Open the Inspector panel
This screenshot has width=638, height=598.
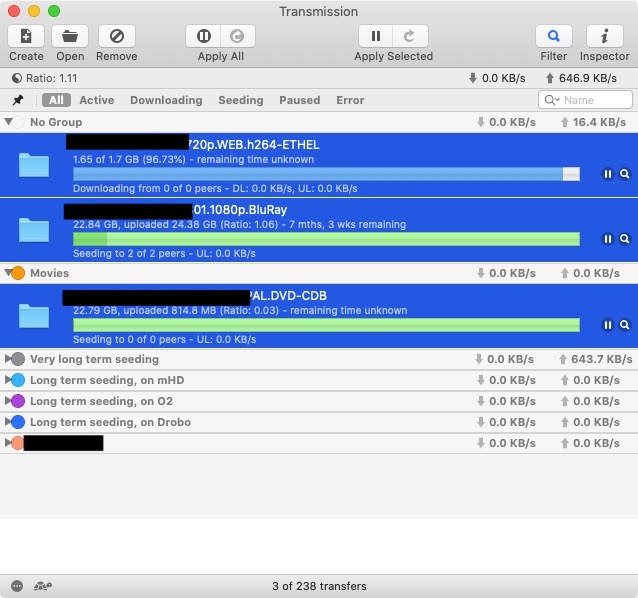(x=604, y=36)
